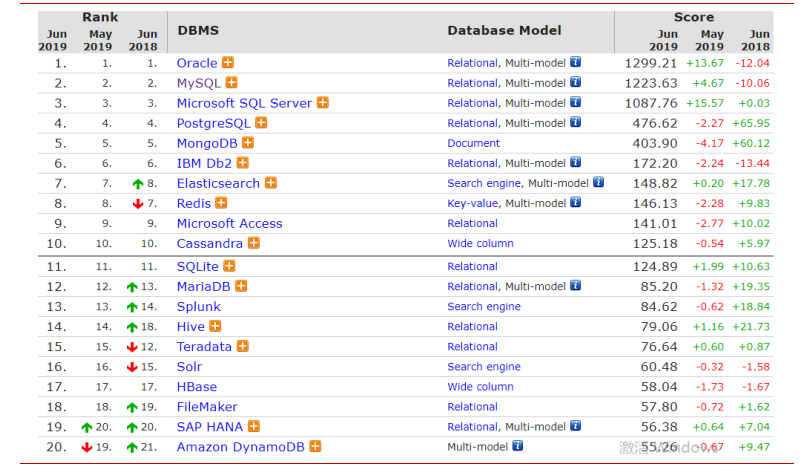Open the Solr link
Screen dimensions: 807x470
[189, 367]
